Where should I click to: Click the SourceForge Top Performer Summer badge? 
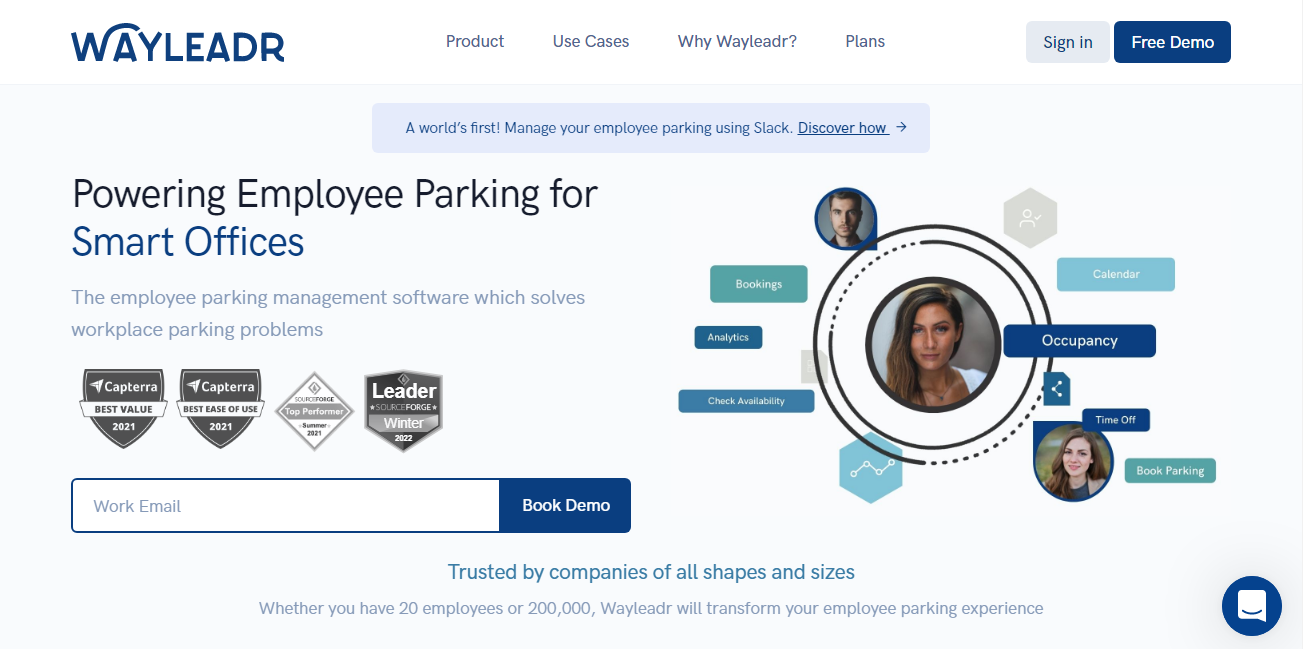pyautogui.click(x=314, y=411)
